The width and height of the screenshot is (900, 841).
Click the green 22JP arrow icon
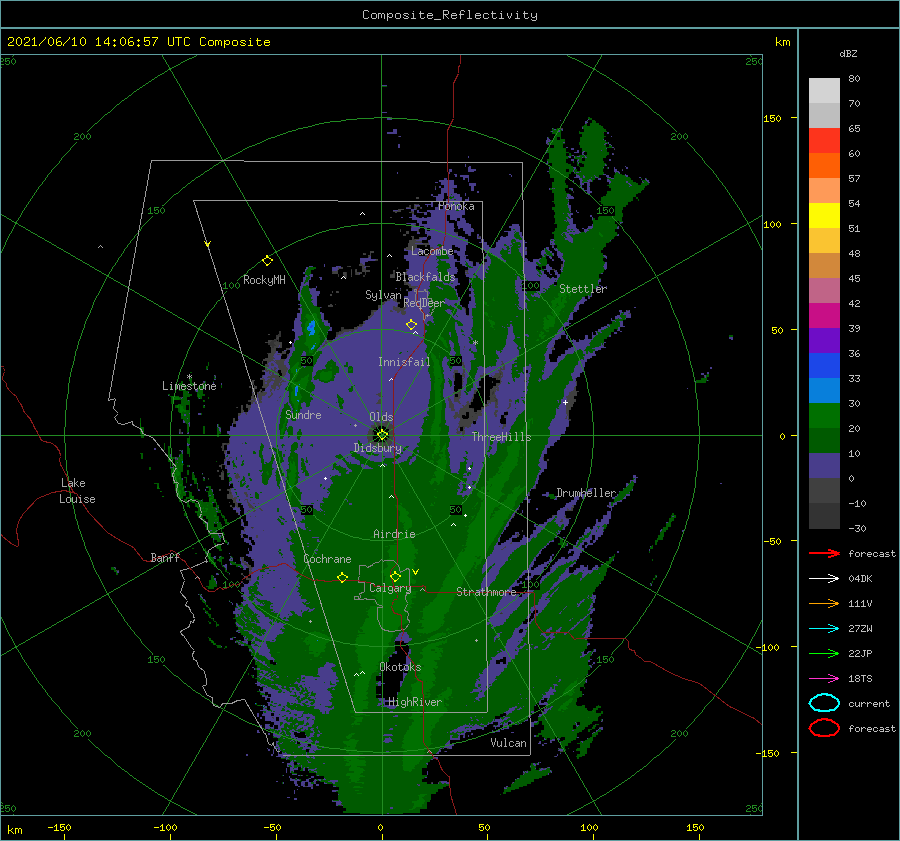pyautogui.click(x=824, y=653)
